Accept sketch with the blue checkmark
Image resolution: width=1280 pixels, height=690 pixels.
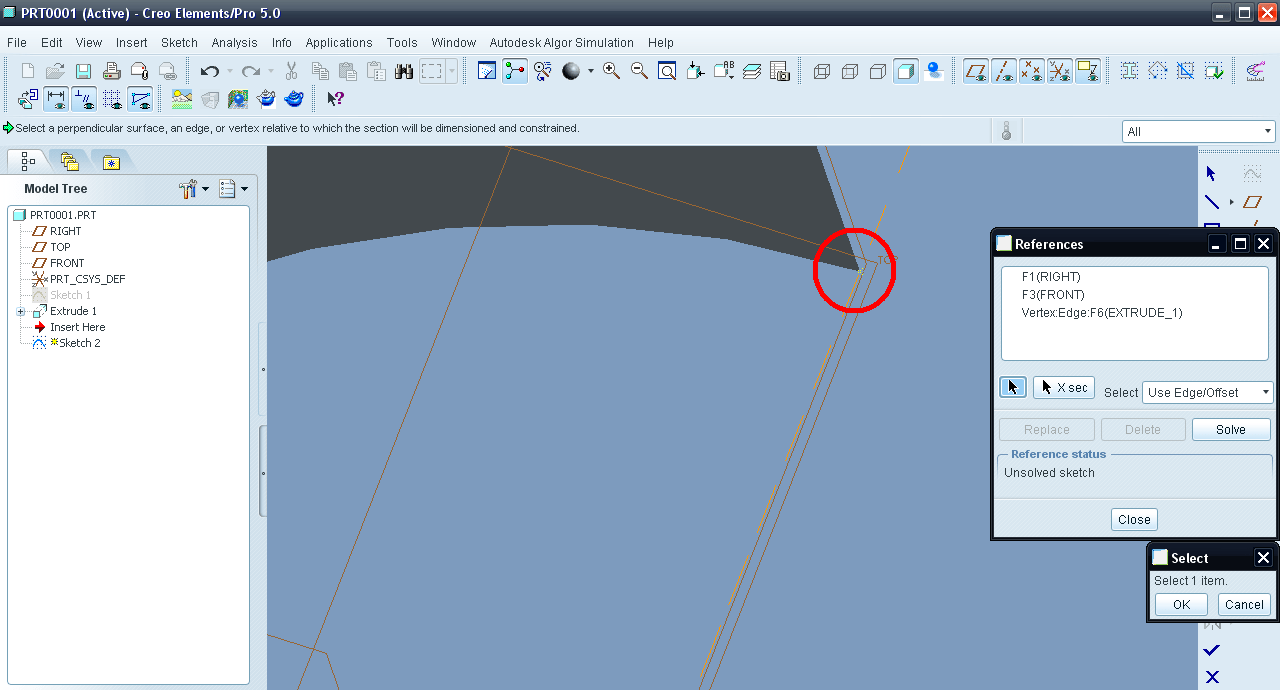point(1212,650)
